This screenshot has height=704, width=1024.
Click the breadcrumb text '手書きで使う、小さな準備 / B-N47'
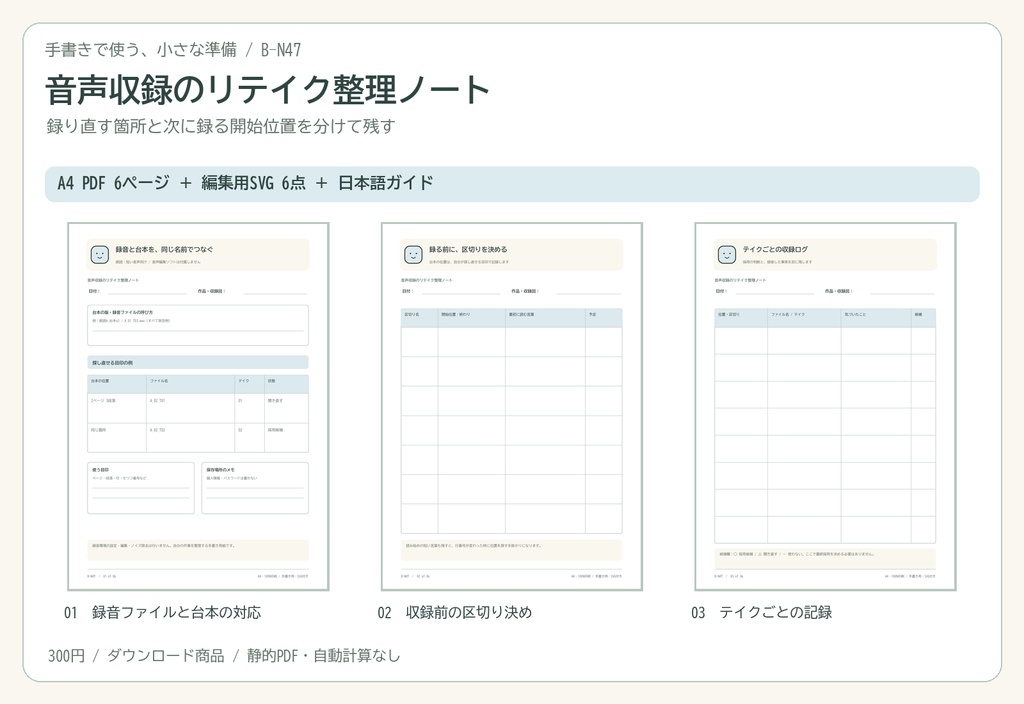pyautogui.click(x=173, y=50)
